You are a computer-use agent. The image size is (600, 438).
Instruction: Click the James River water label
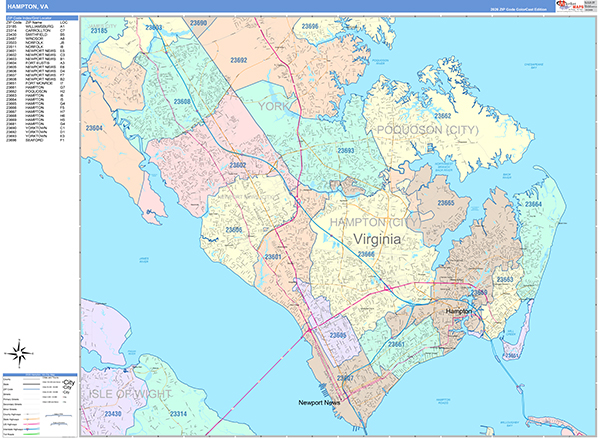click(x=143, y=261)
